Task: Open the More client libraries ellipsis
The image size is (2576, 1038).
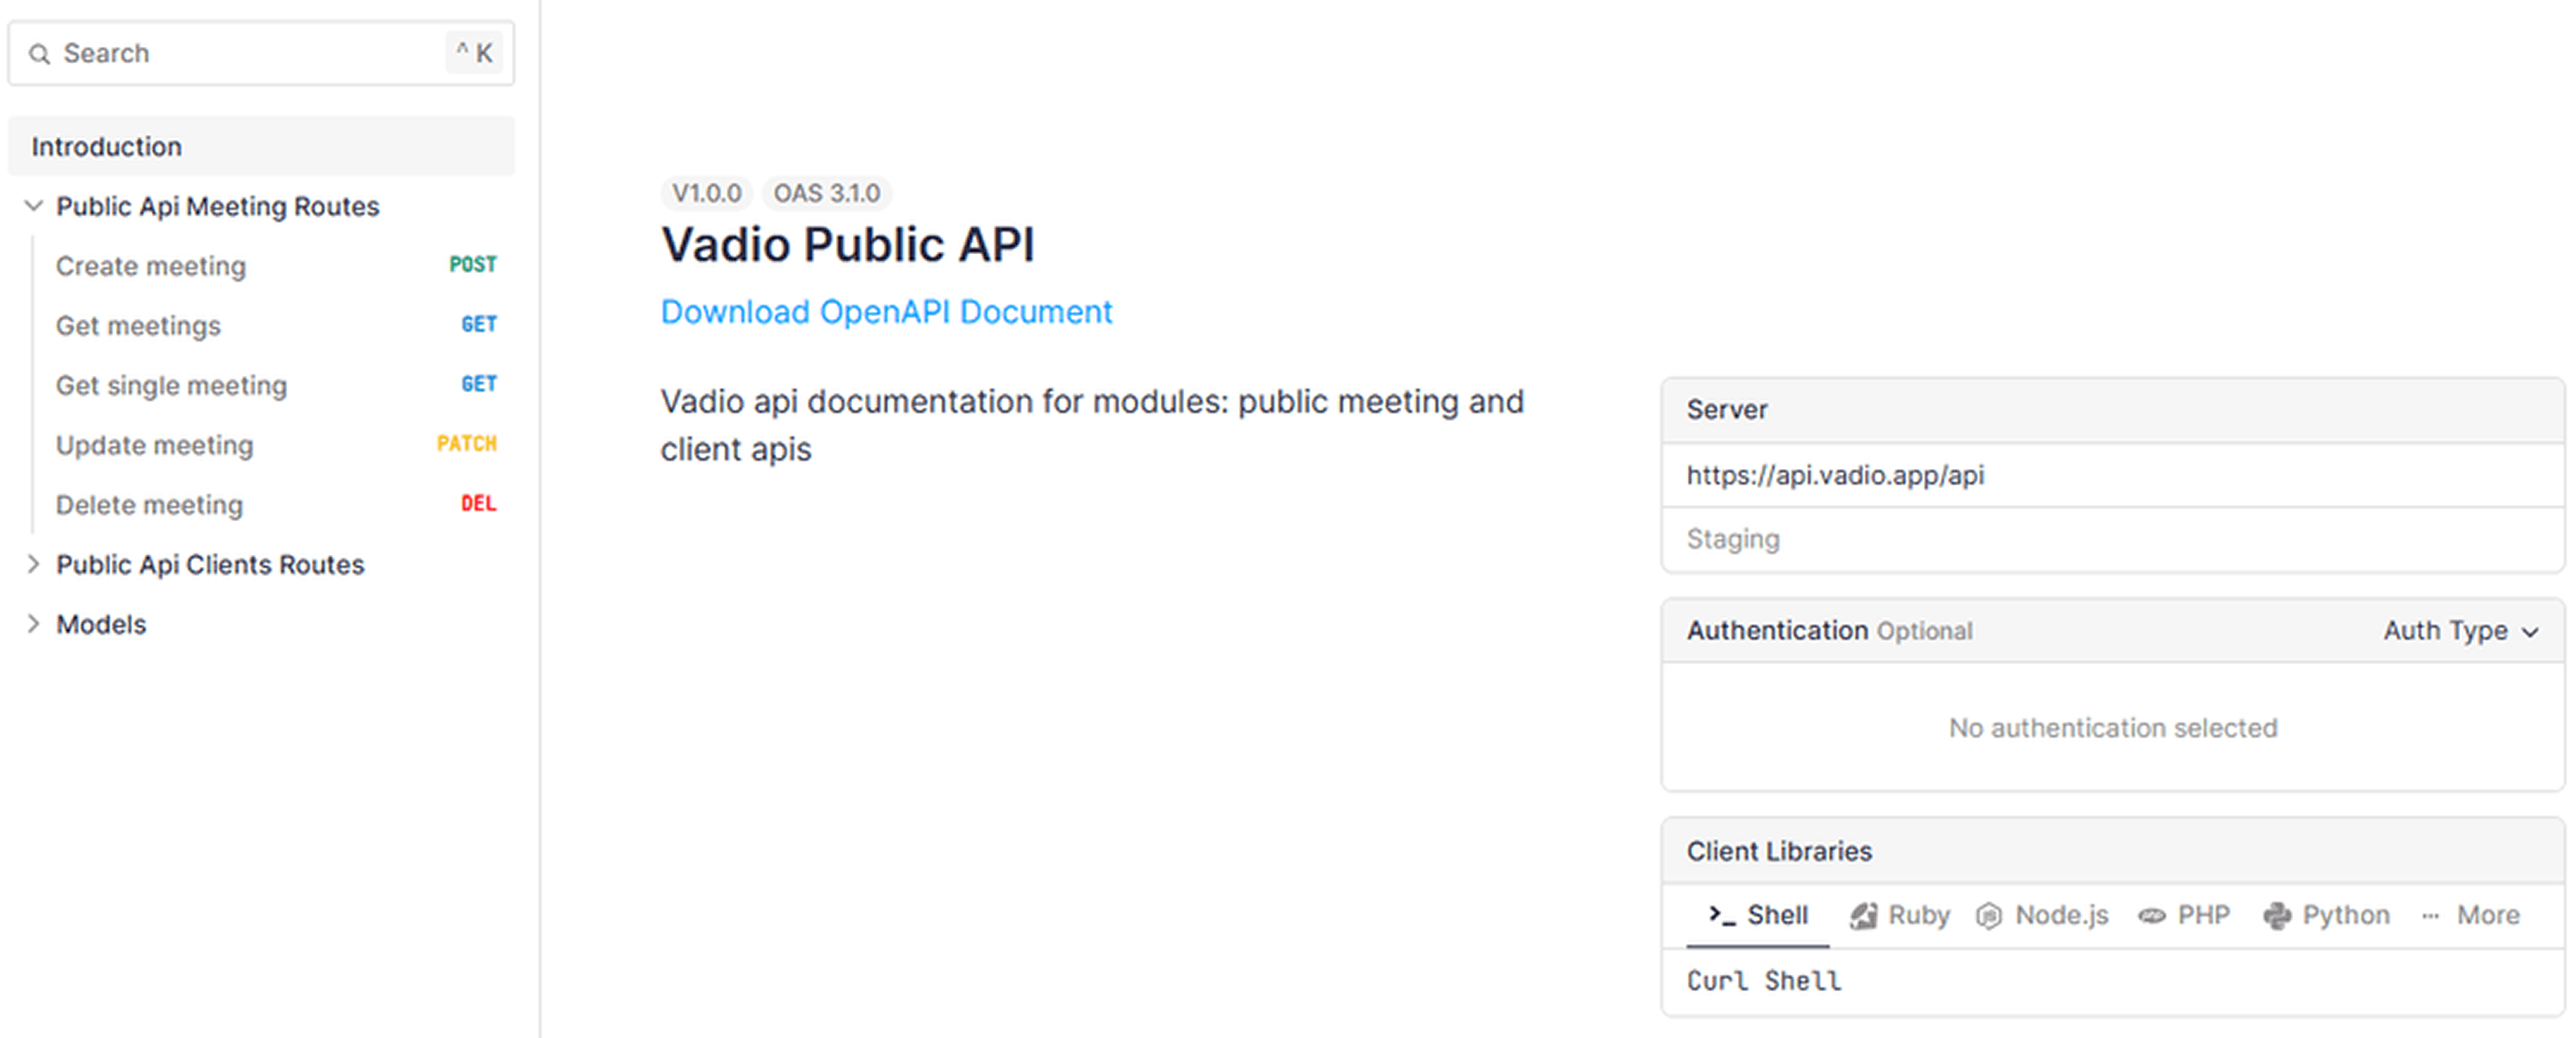Action: click(x=2430, y=916)
